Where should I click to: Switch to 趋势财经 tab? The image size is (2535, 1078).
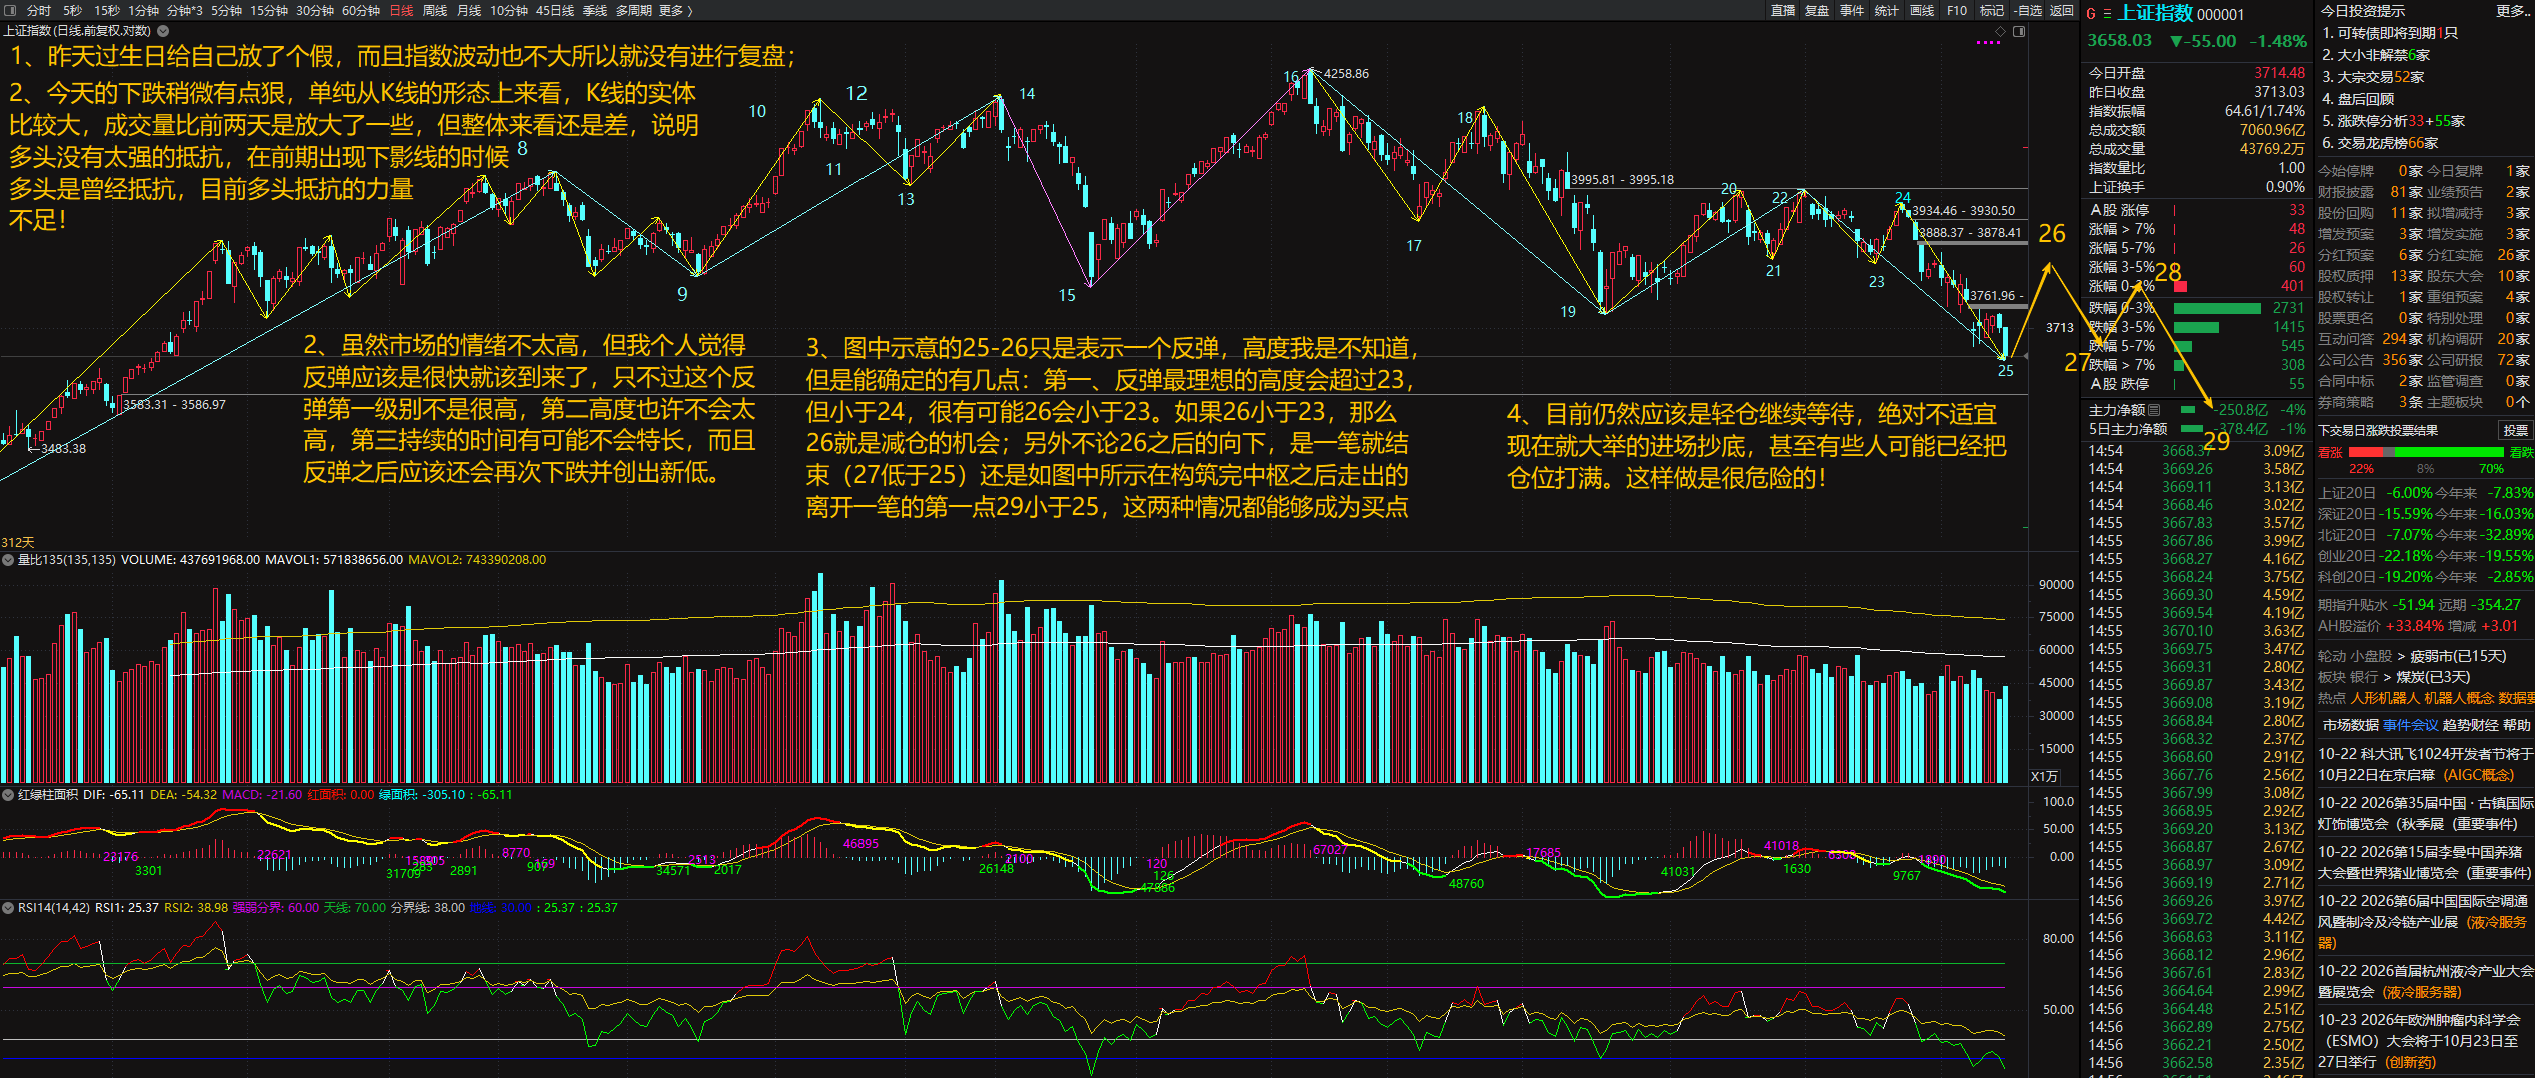[2470, 725]
